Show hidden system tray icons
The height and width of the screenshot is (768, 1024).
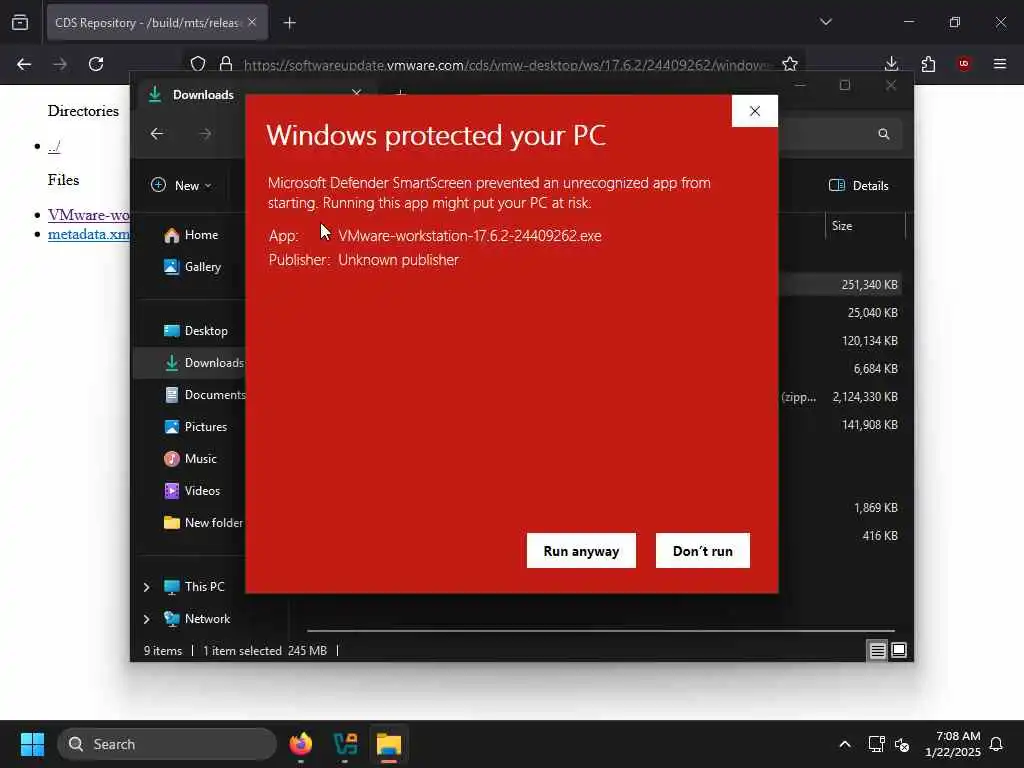845,744
